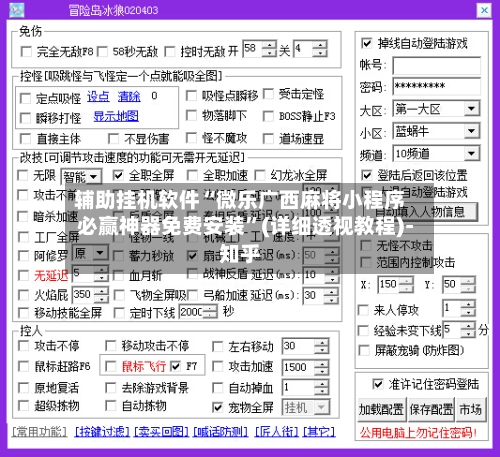Click 定时下线 stepper field with 2000
The image size is (500, 457).
[x=198, y=312]
